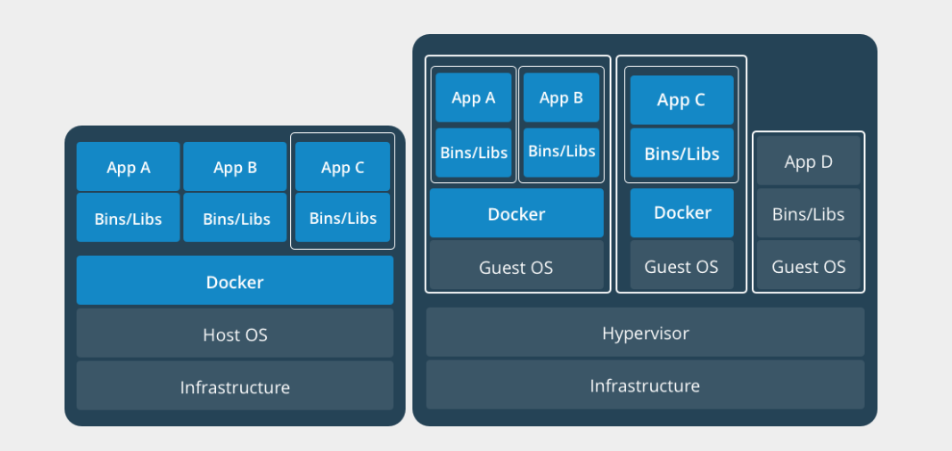Select Bins/Libs under App B, Hypervisor diagram
This screenshot has width=952, height=451.
point(561,152)
